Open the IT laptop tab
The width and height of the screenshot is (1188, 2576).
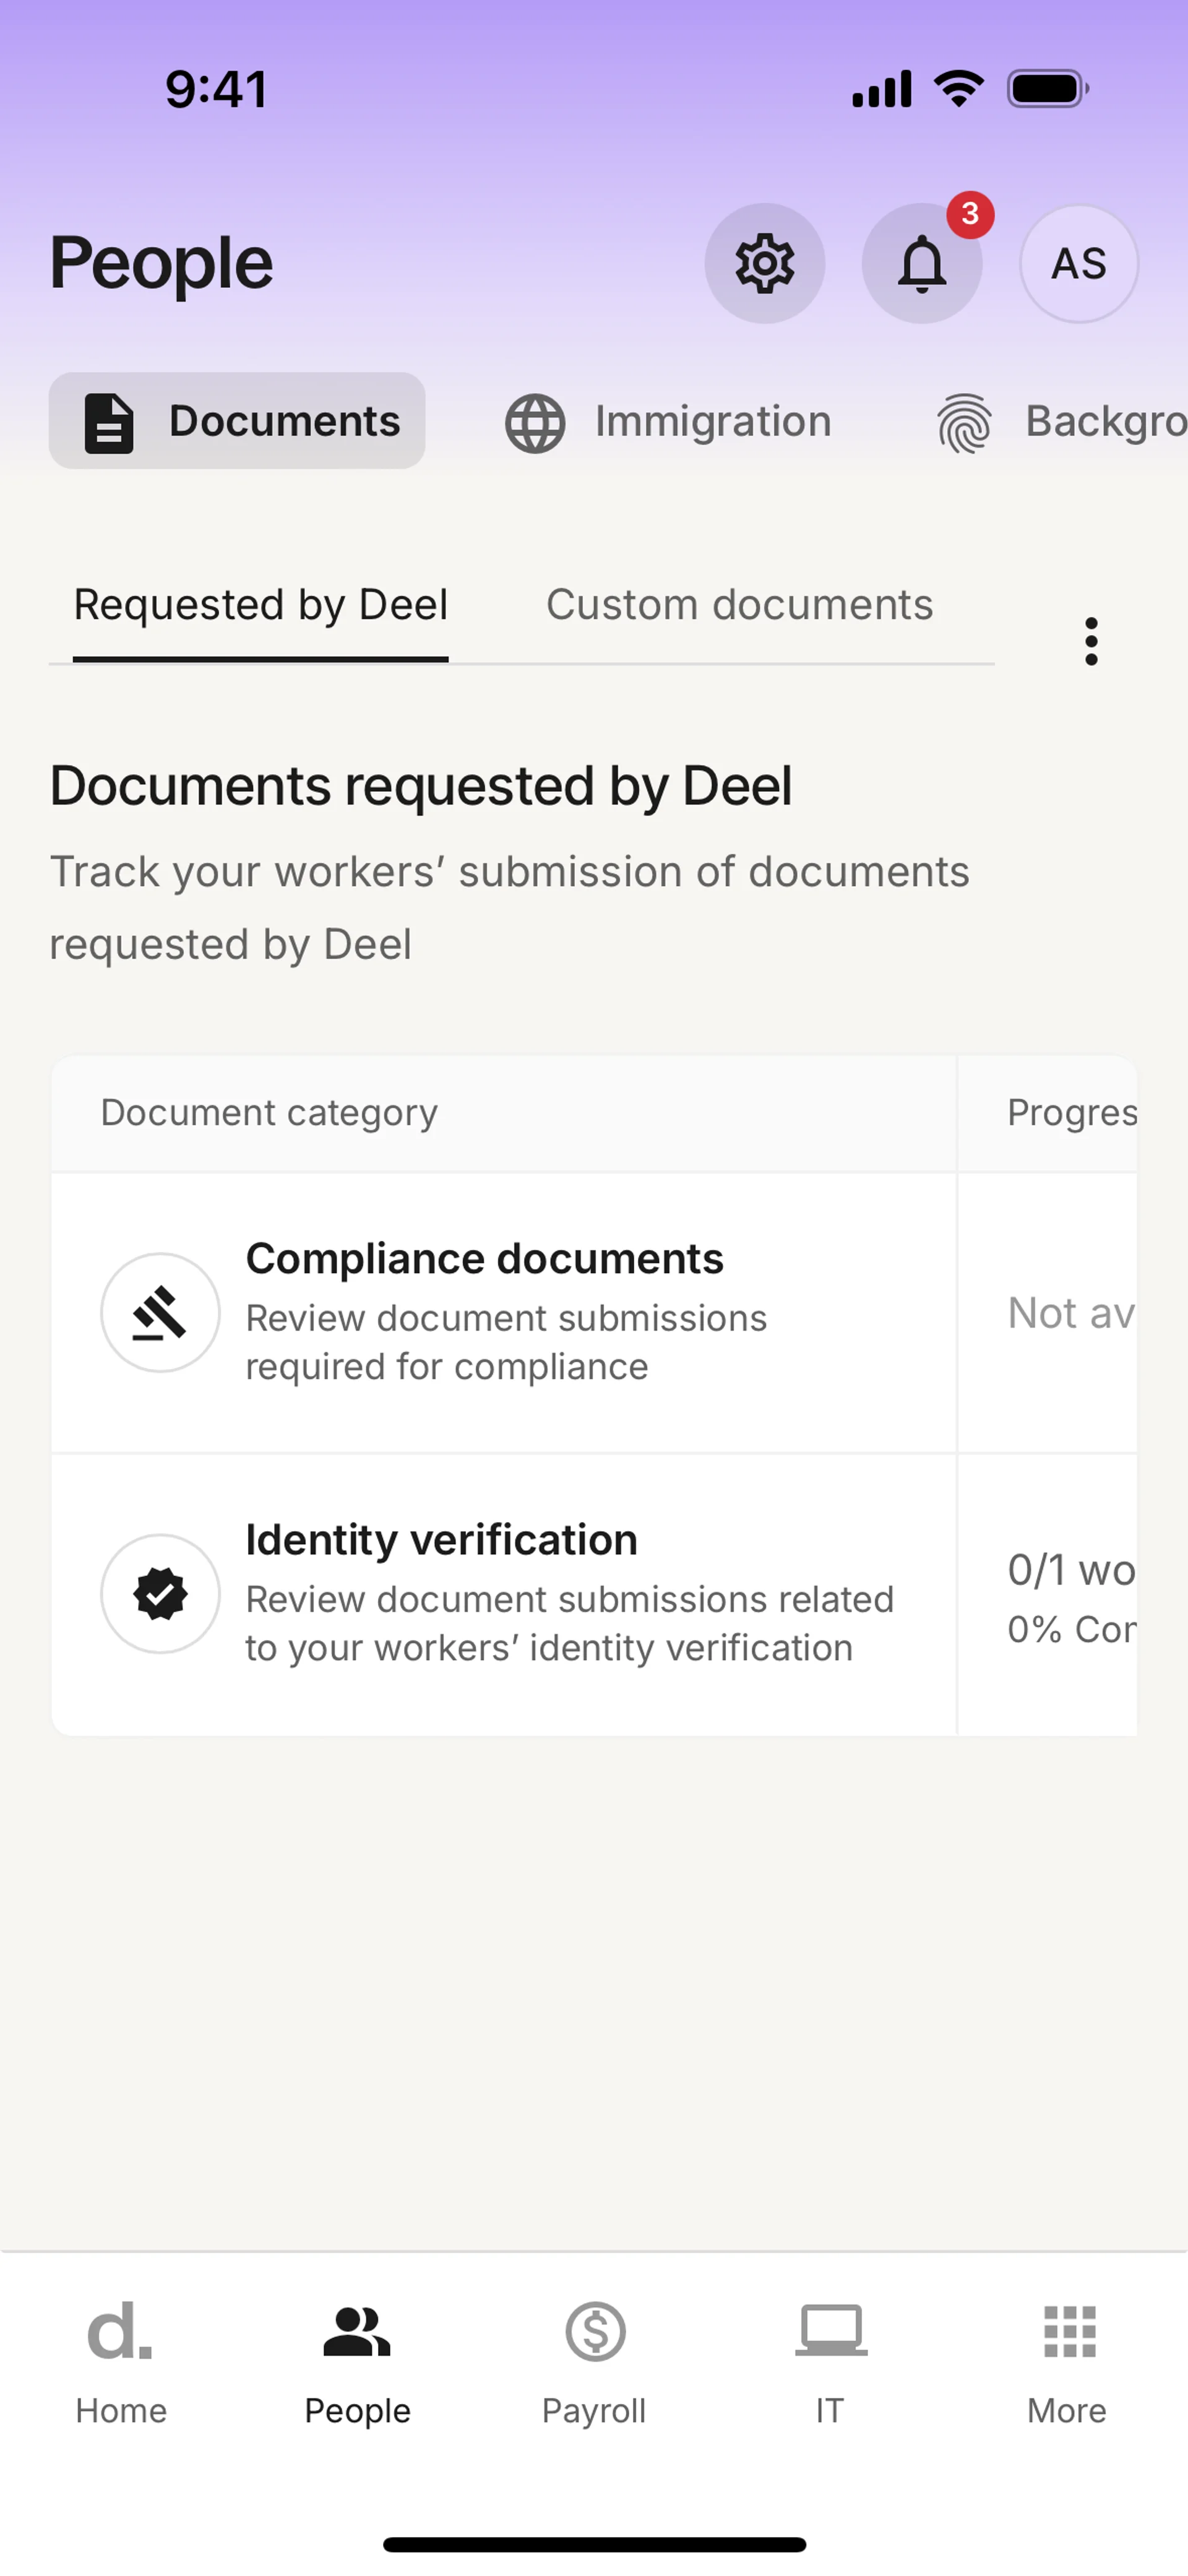tap(830, 2364)
